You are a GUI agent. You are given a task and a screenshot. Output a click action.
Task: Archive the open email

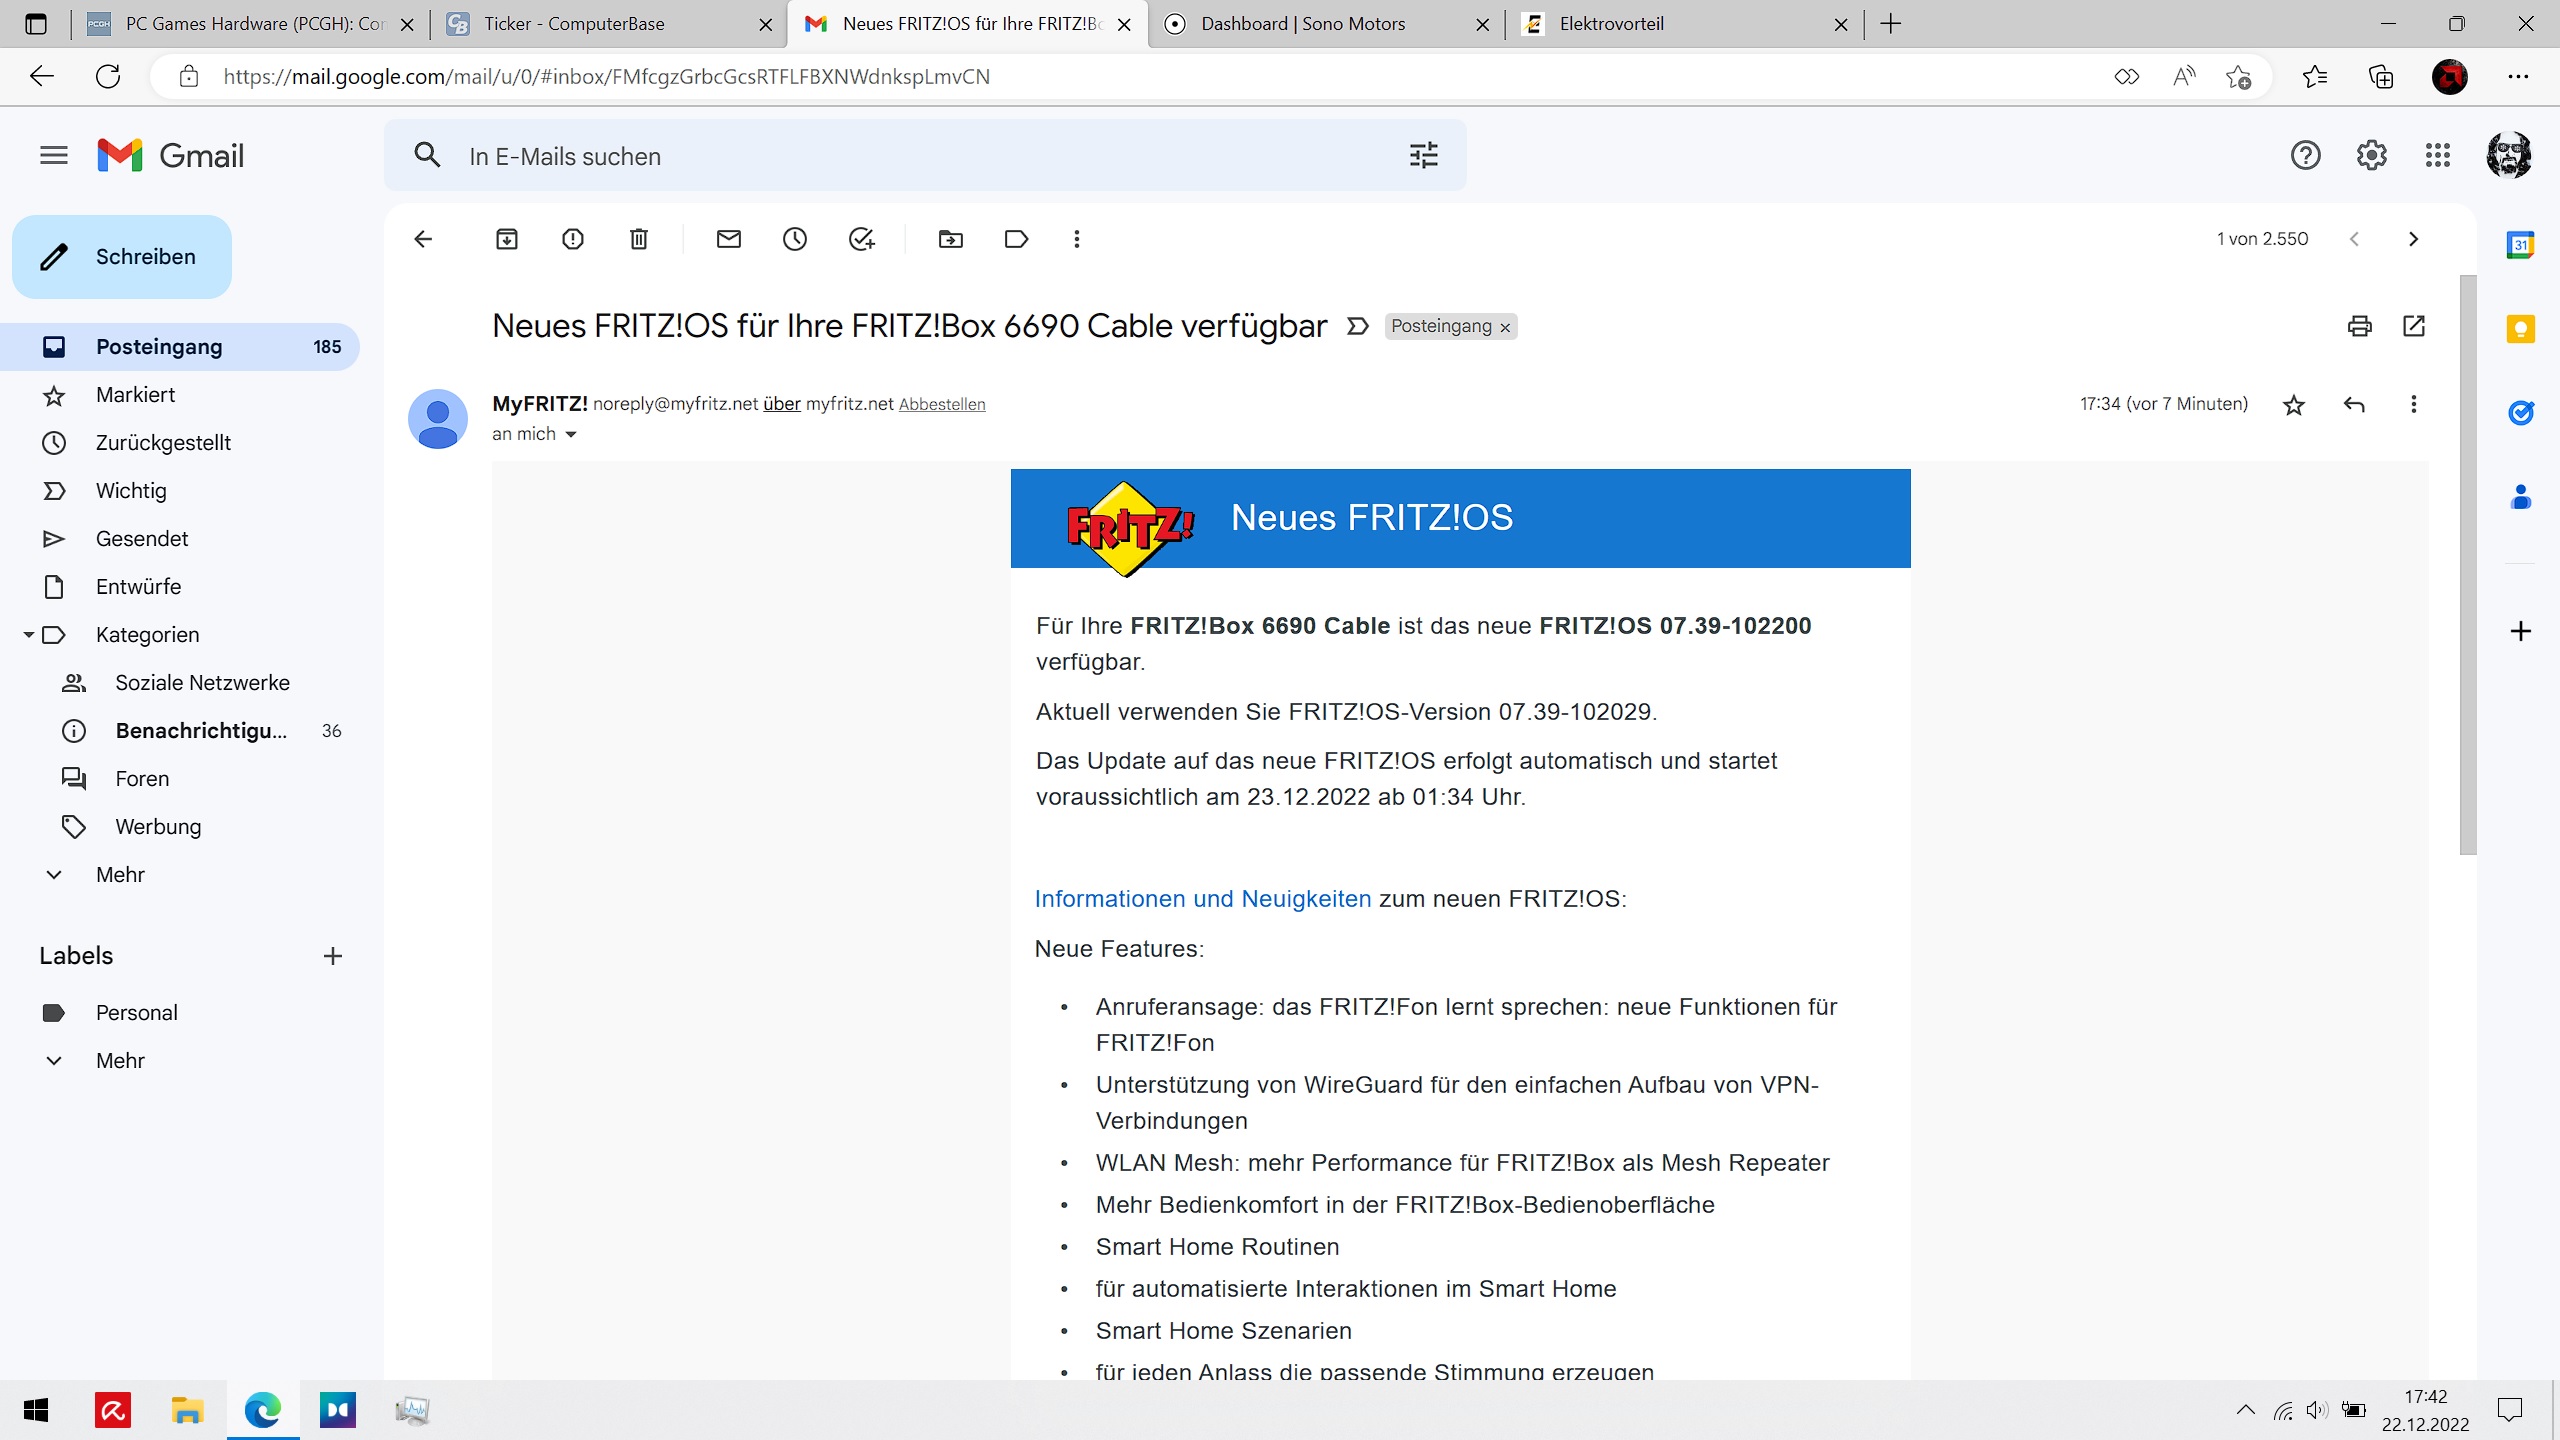click(507, 239)
